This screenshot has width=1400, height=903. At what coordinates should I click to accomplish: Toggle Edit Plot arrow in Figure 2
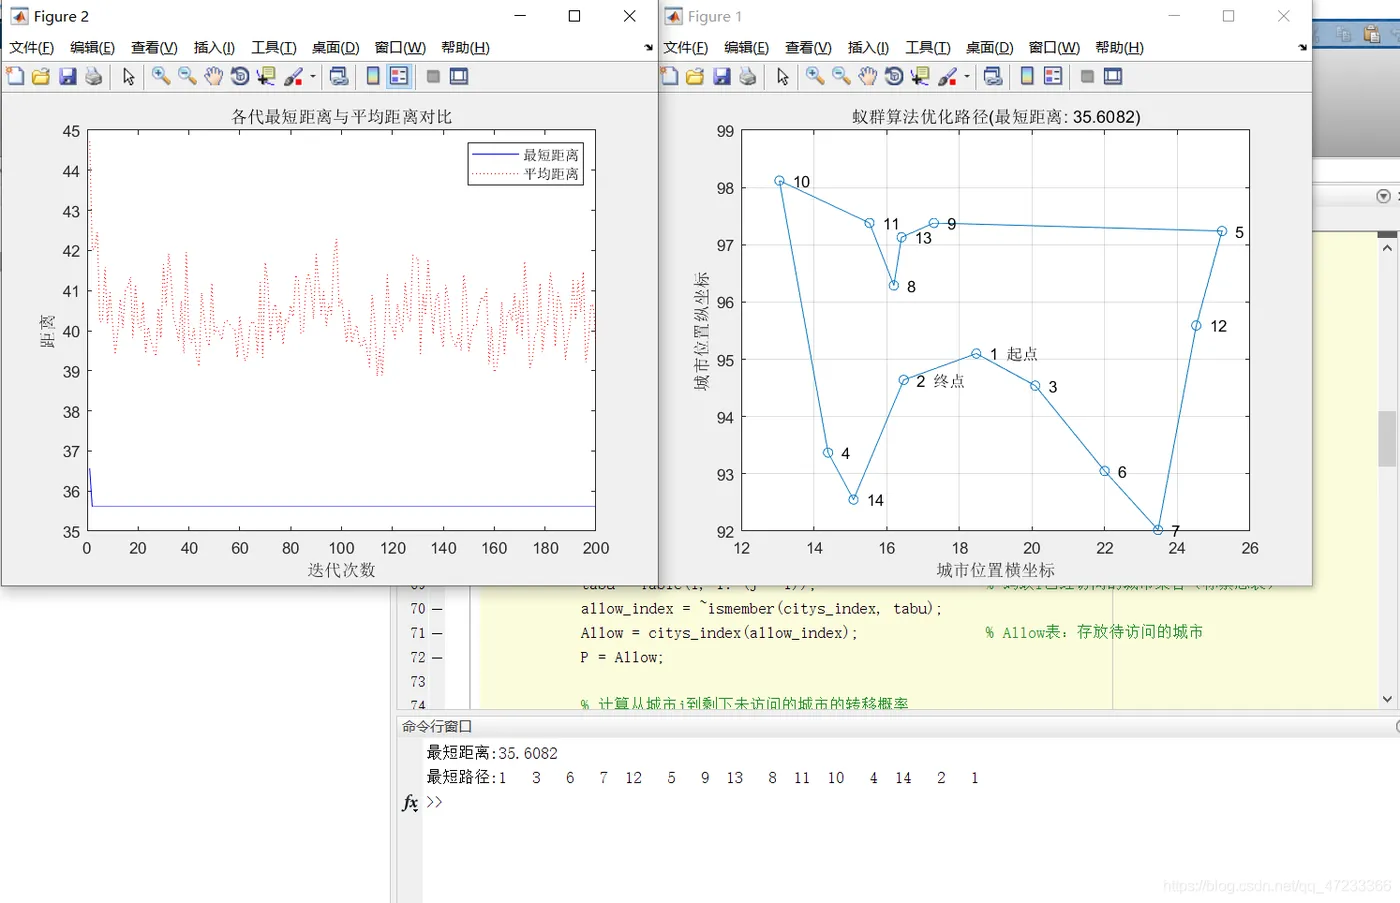click(128, 76)
